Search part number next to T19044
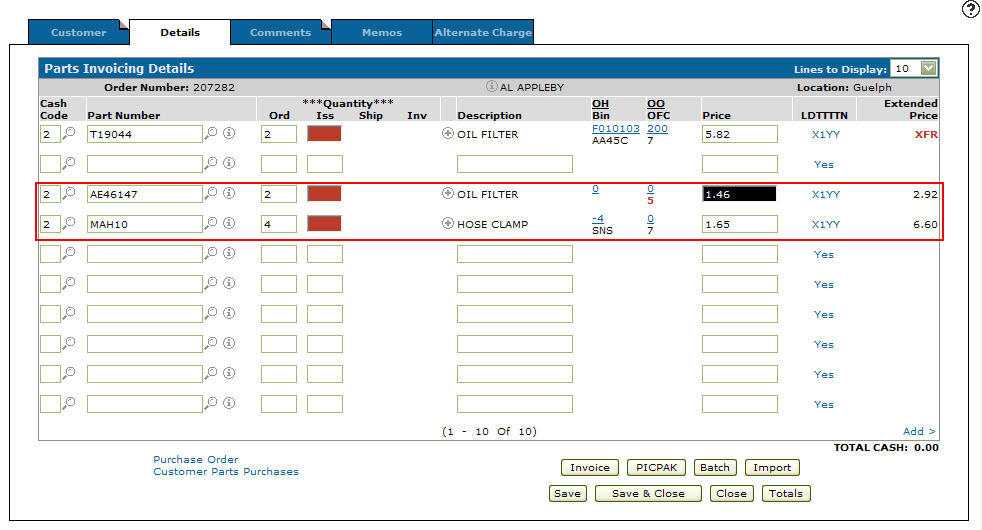This screenshot has width=982, height=530. coord(212,133)
